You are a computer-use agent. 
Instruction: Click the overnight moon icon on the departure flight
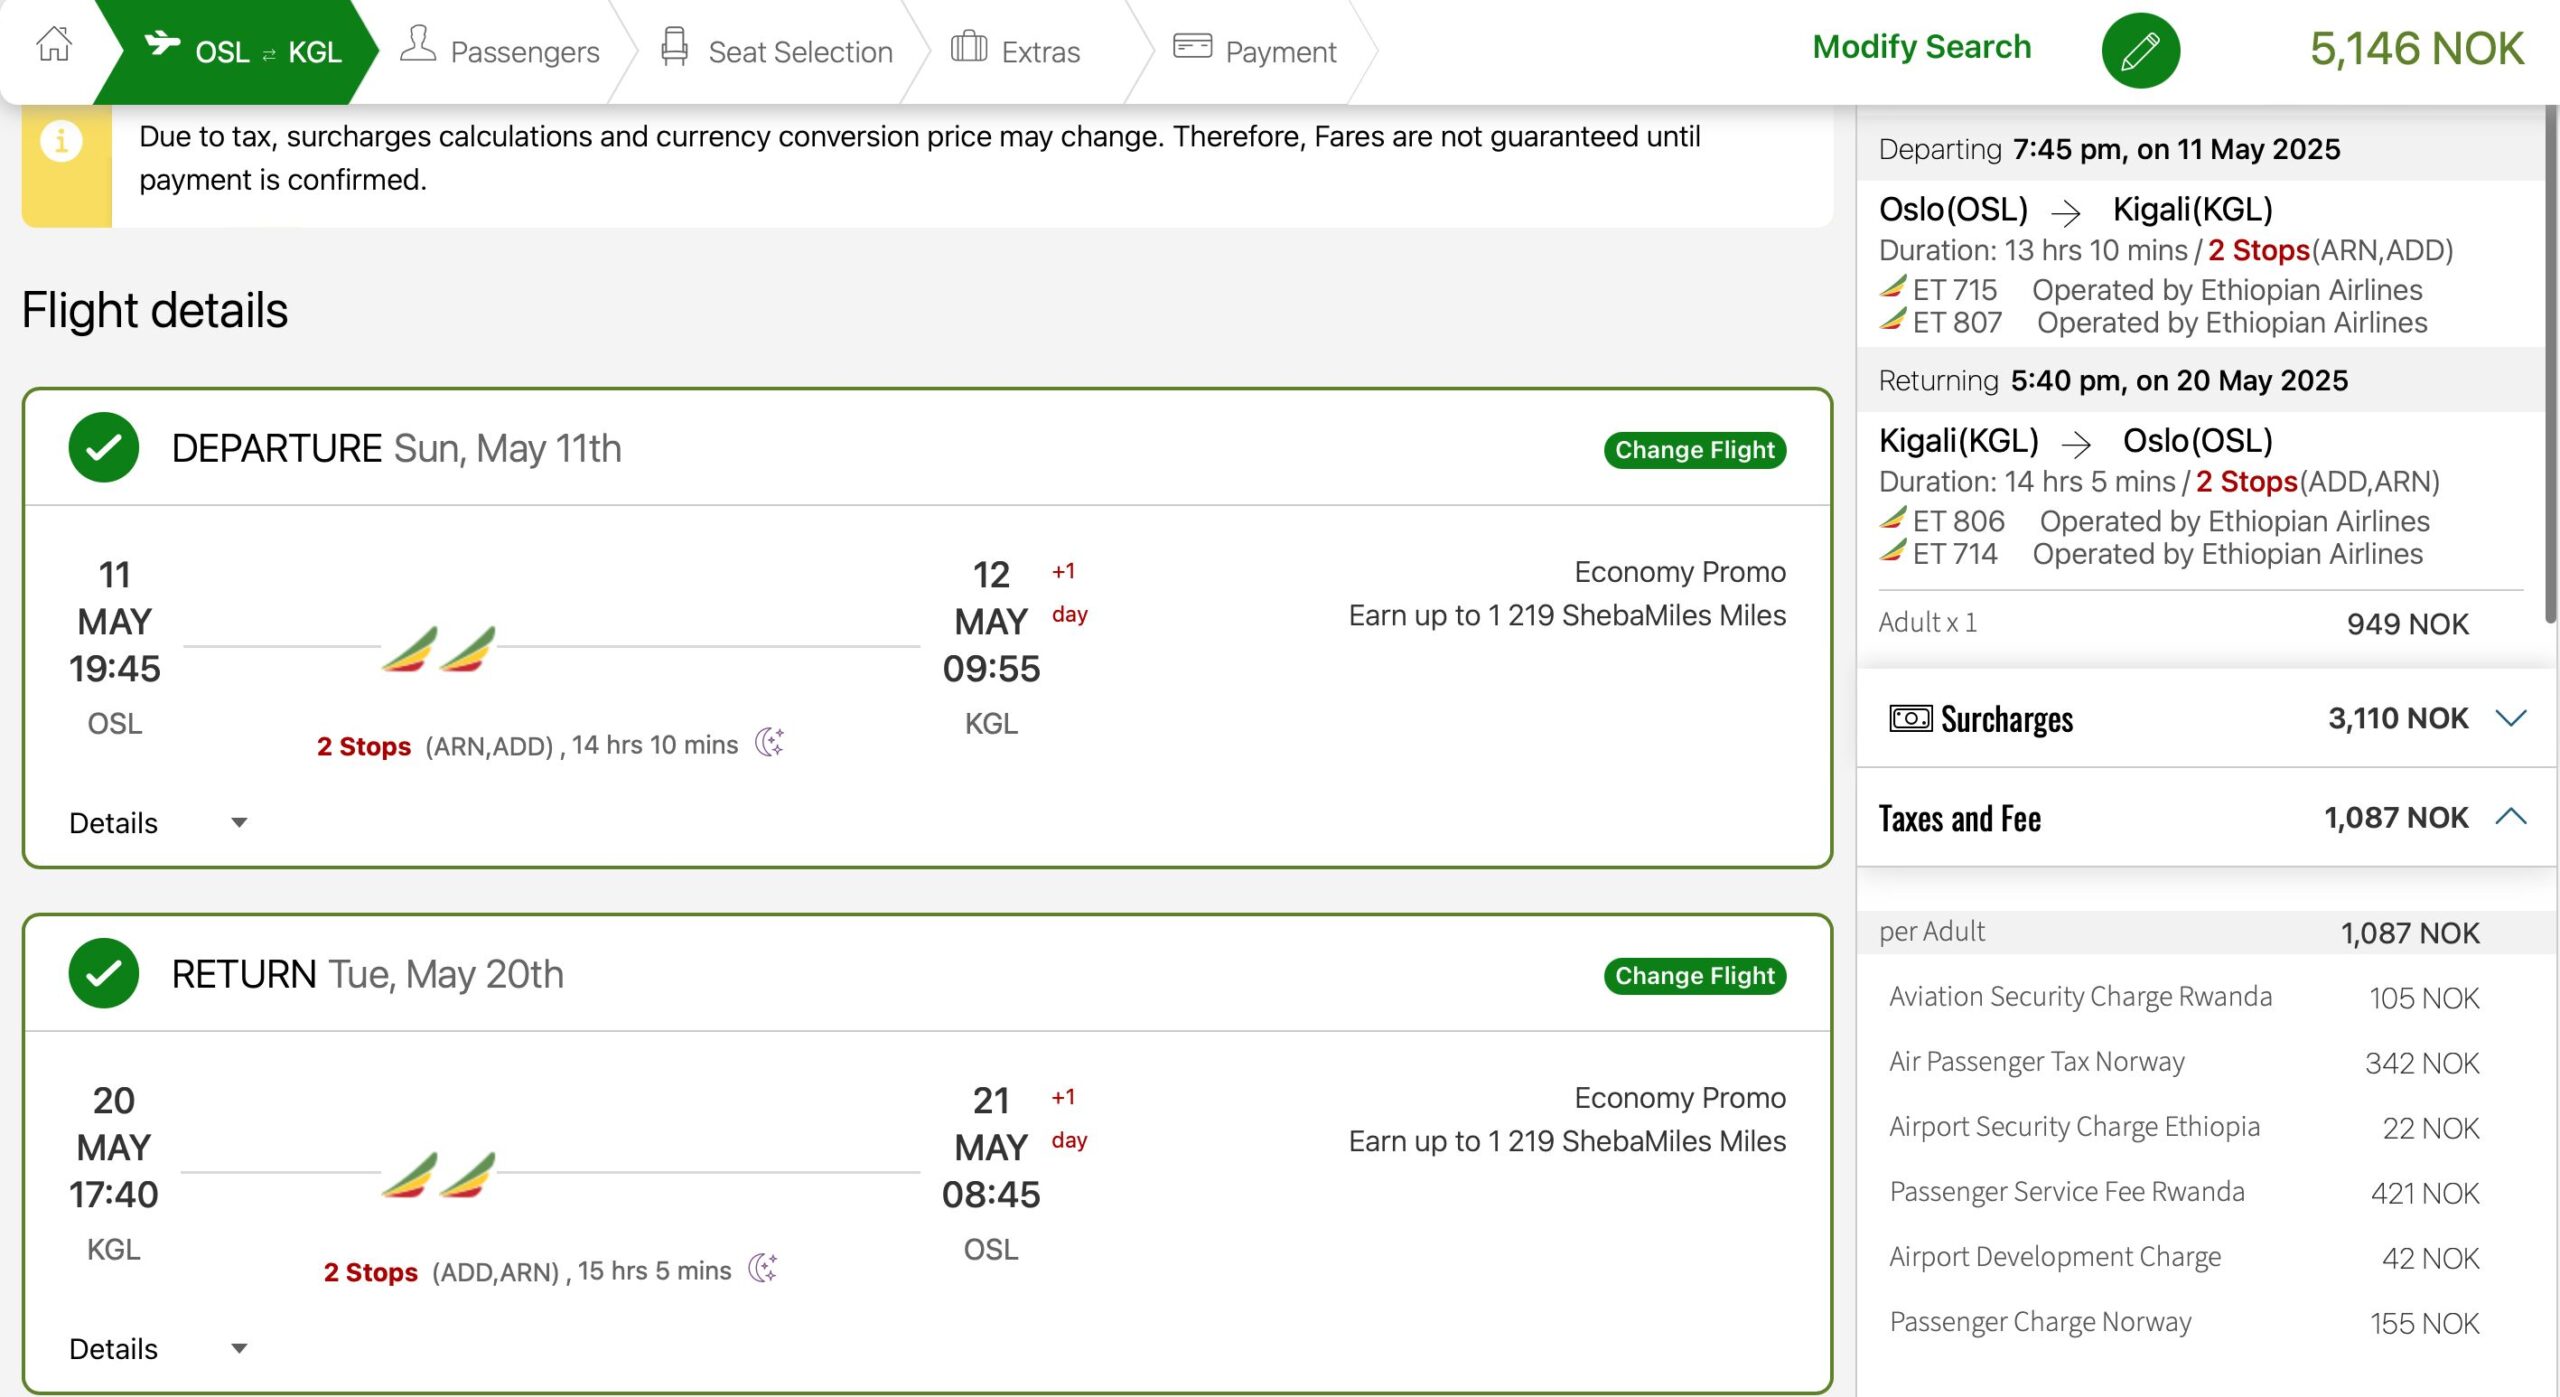(768, 742)
